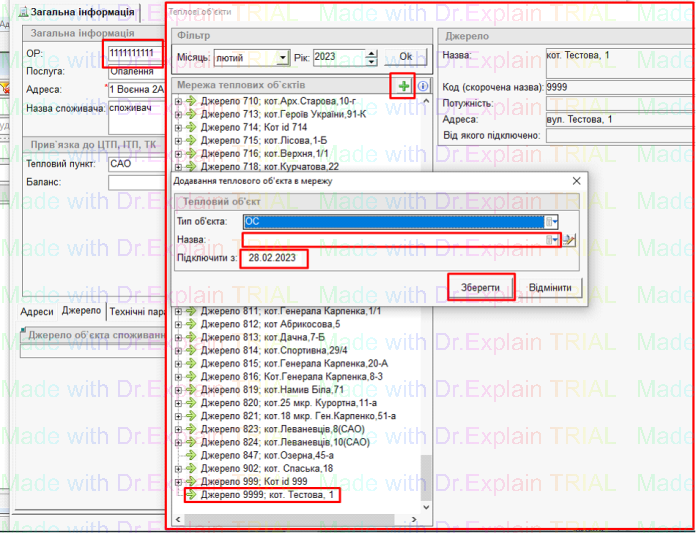Expand Джерело 713 Героїв України node

(178, 114)
